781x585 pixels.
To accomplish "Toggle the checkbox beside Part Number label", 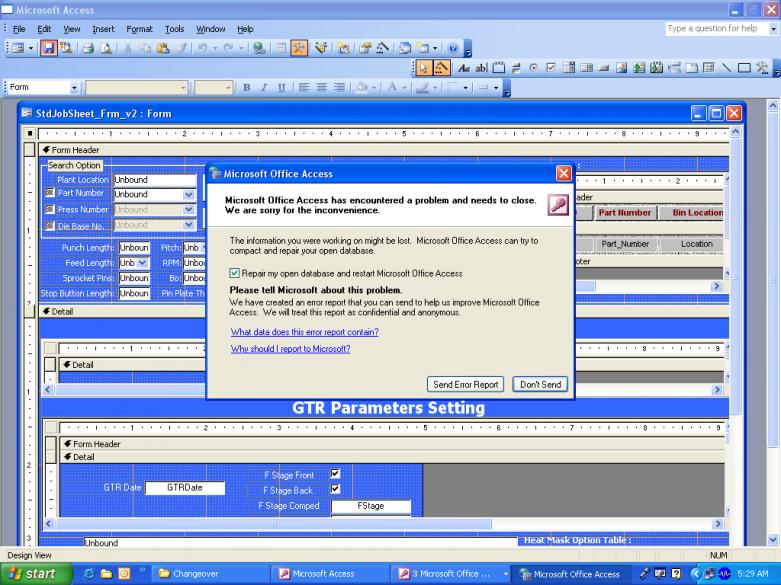I will (49, 192).
